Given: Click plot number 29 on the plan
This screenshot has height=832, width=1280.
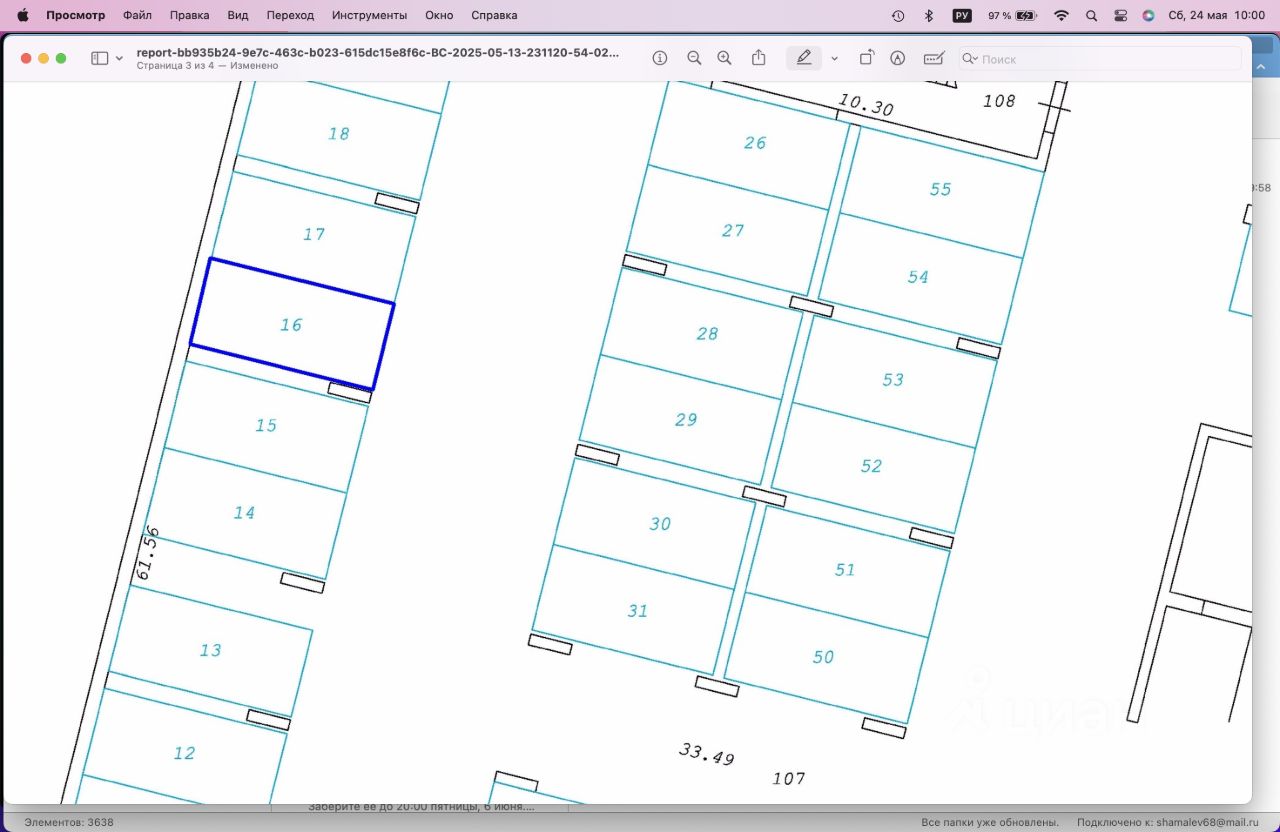Looking at the screenshot, I should click(686, 419).
